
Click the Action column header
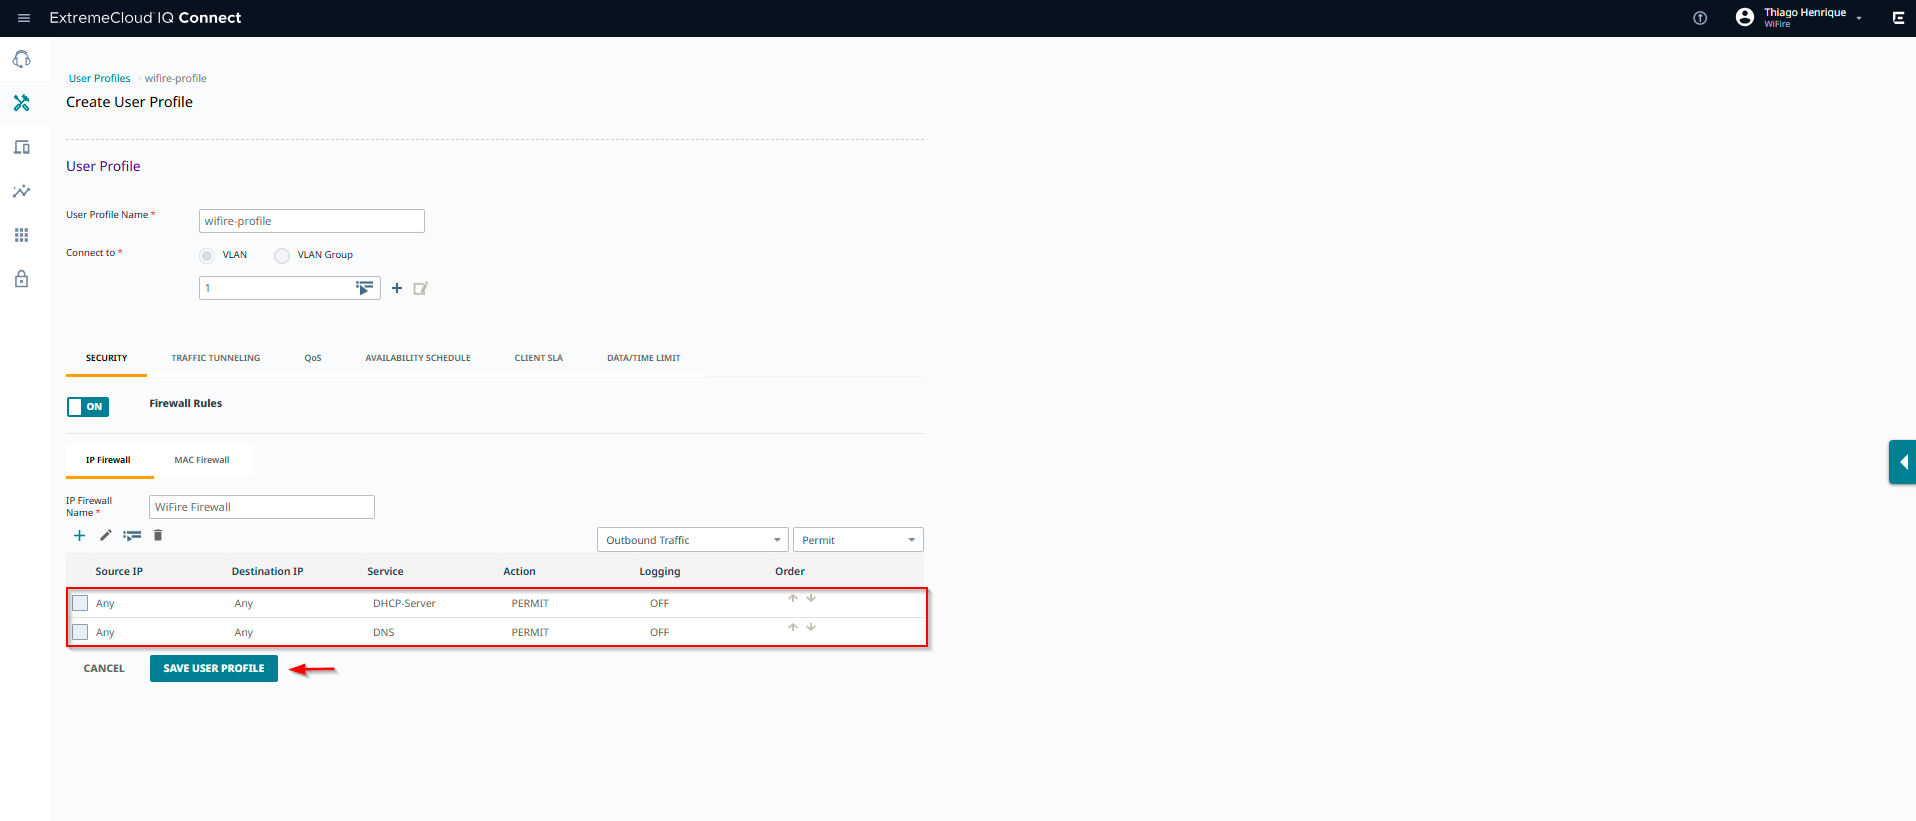click(x=519, y=571)
